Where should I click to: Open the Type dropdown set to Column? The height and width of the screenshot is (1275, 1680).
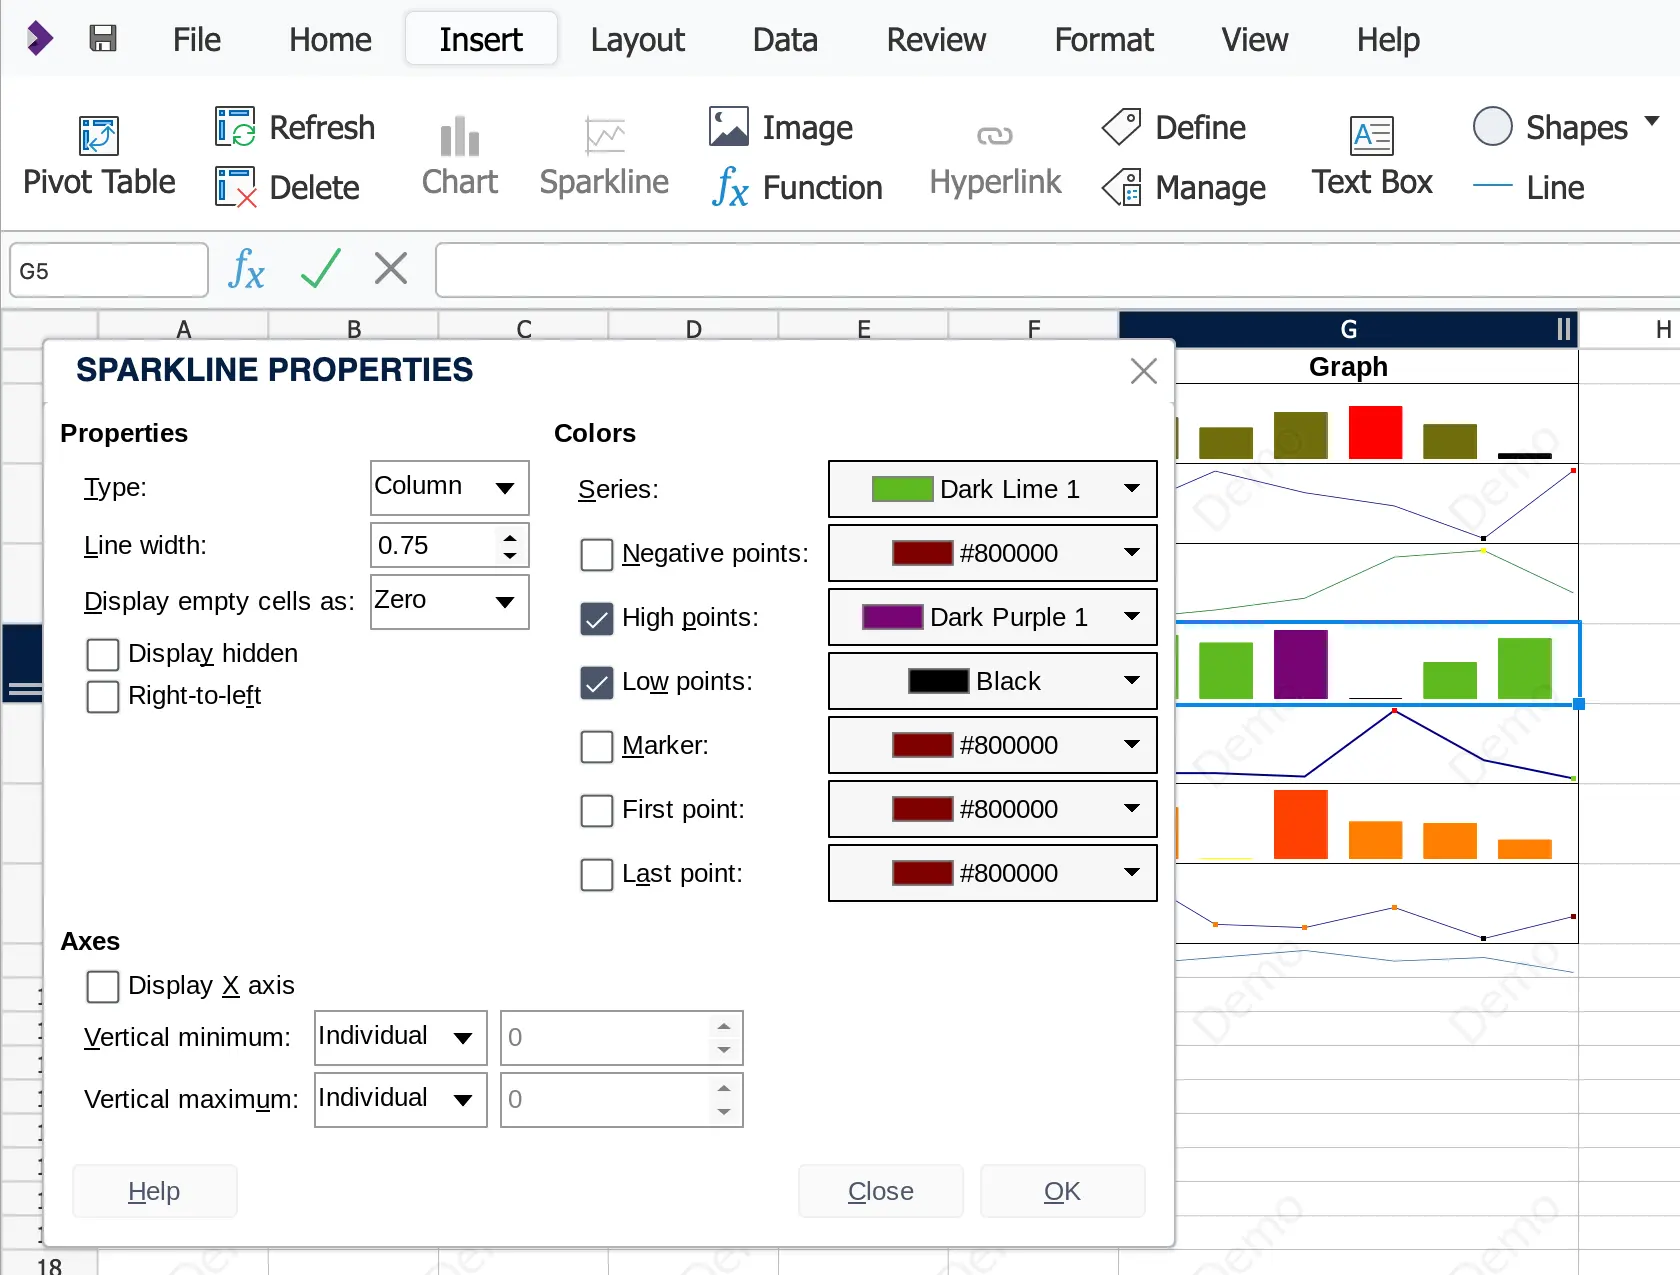[x=448, y=488]
